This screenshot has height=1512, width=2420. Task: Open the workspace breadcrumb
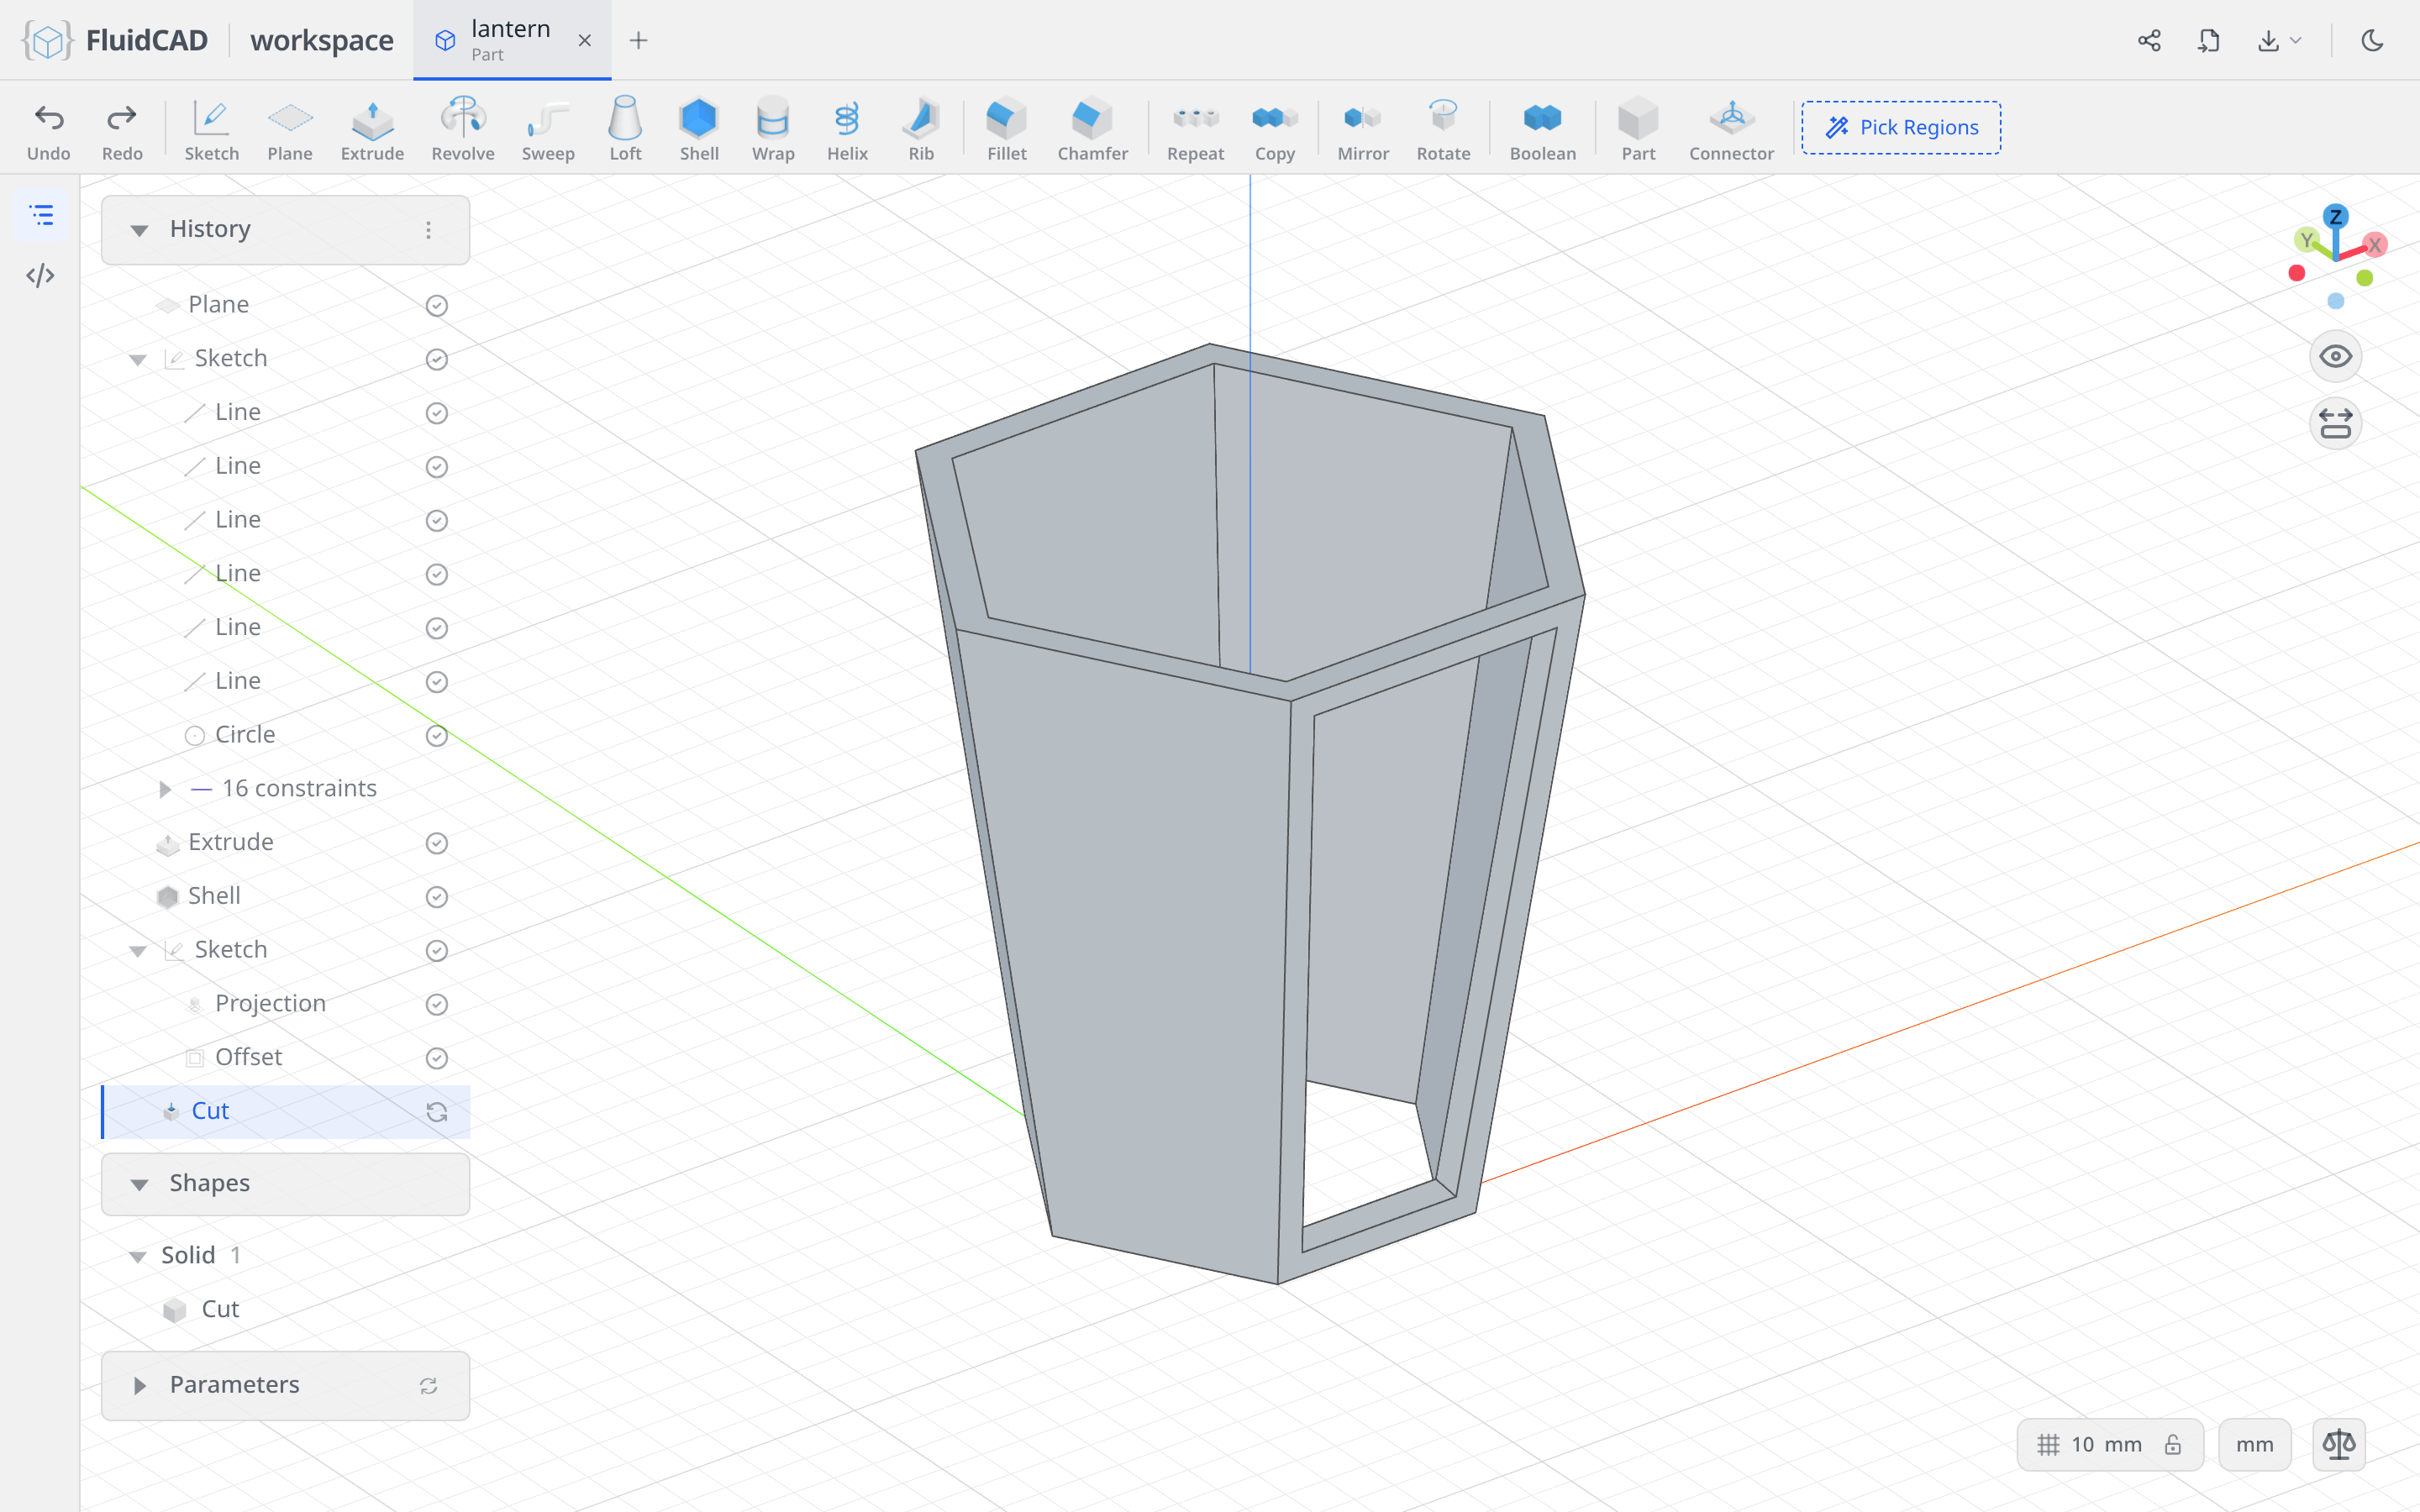[x=321, y=40]
